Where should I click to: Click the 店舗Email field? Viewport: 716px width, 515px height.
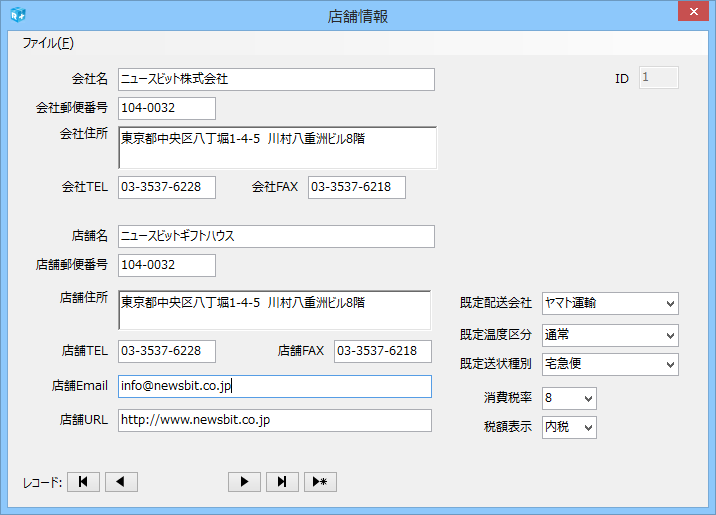coord(275,386)
